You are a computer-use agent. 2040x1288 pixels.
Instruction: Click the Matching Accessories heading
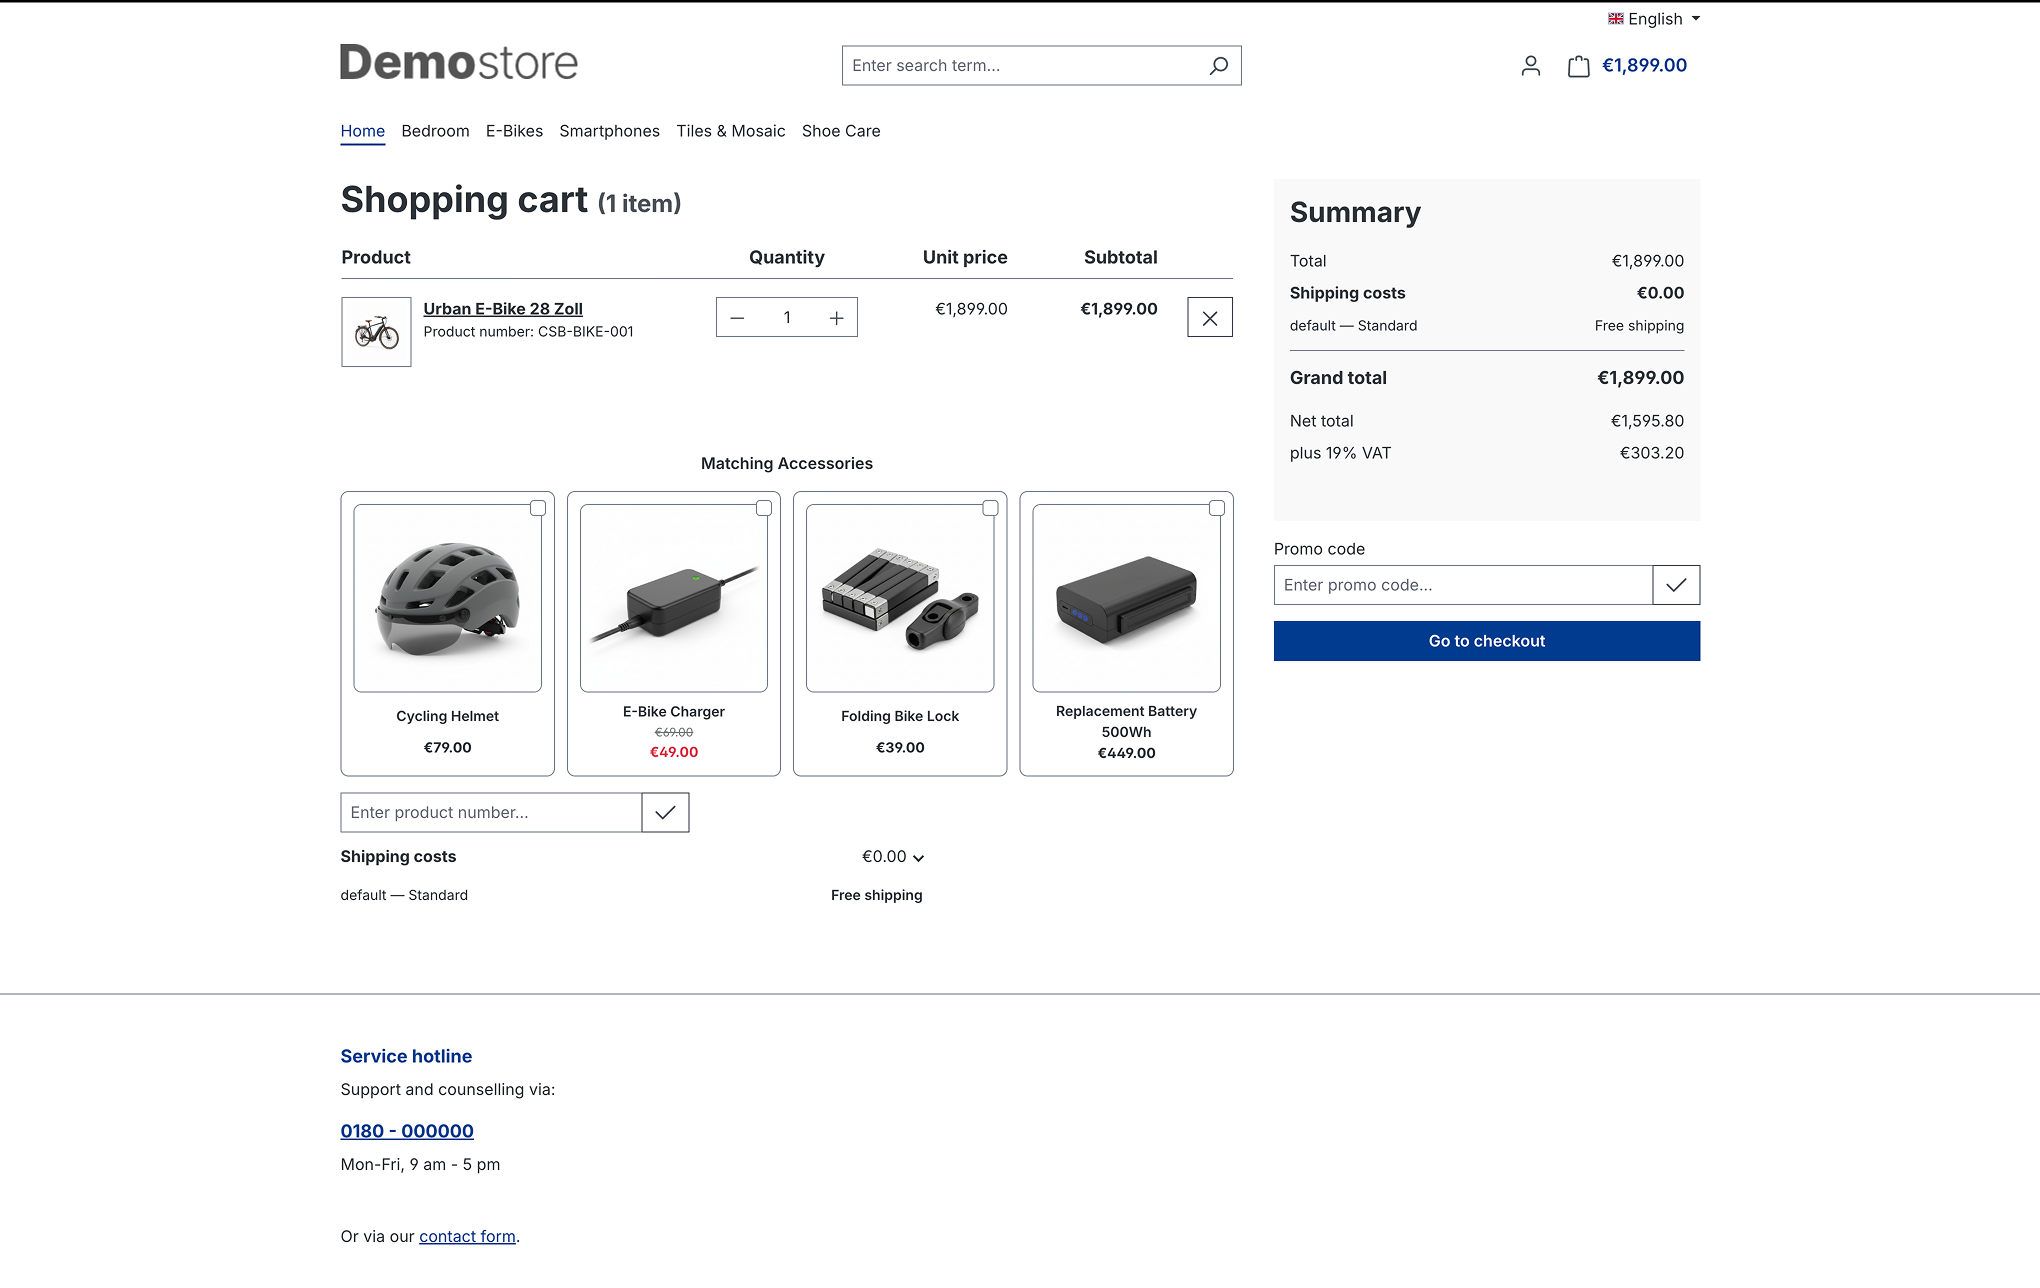point(787,464)
